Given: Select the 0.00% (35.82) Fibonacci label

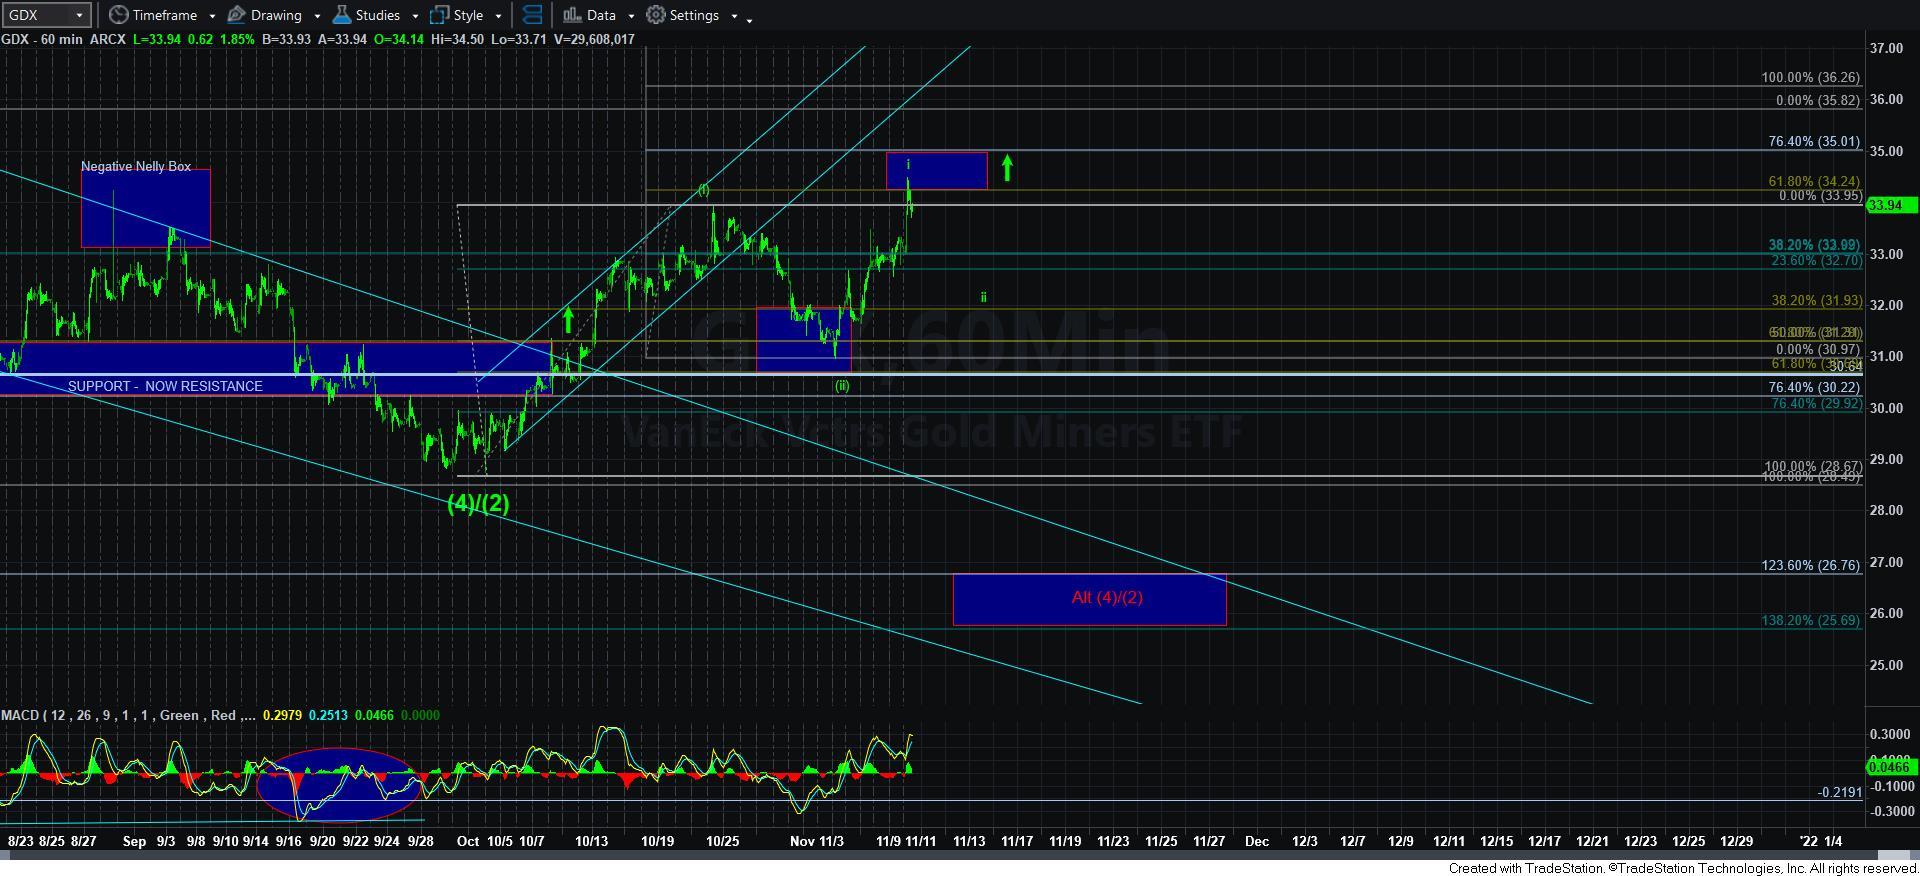Looking at the screenshot, I should tap(1818, 100).
